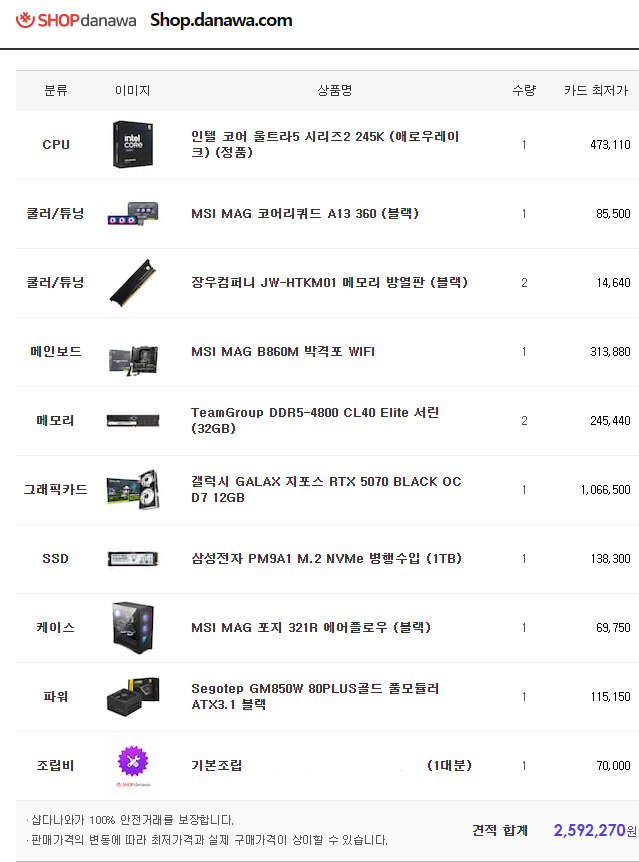Click the Segotep GM850W power supply image

point(133,697)
